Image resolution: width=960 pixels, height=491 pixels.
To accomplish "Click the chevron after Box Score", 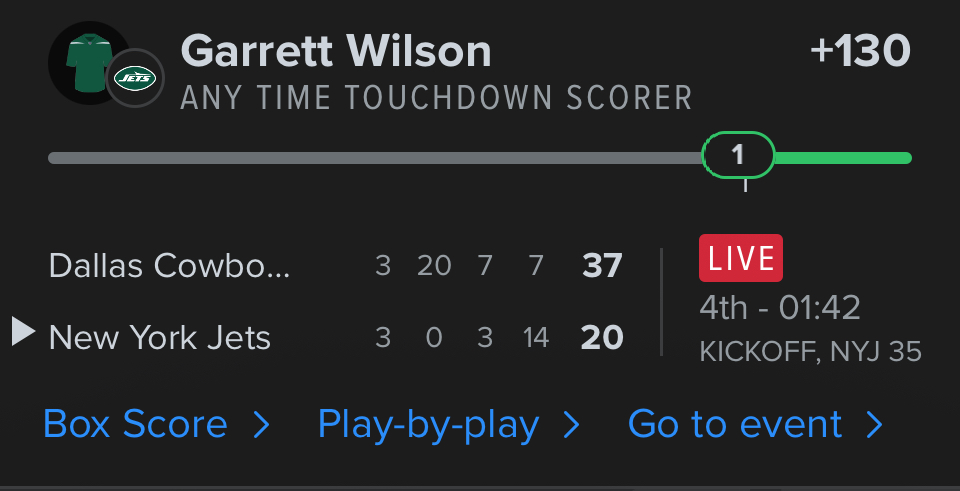I will coord(262,425).
